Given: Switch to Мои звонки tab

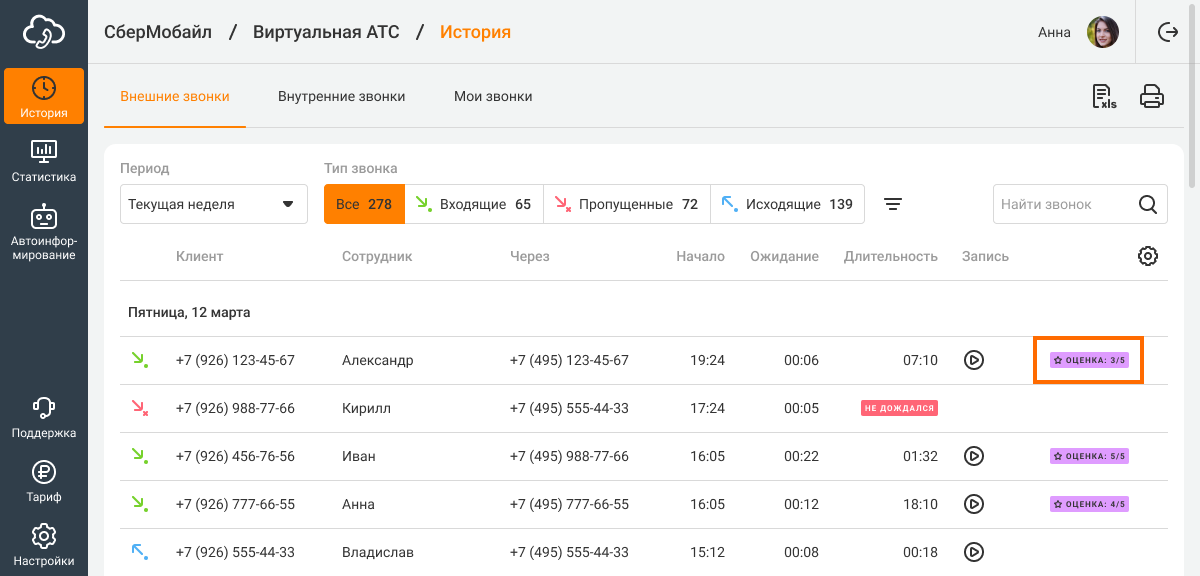Looking at the screenshot, I should coord(493,97).
